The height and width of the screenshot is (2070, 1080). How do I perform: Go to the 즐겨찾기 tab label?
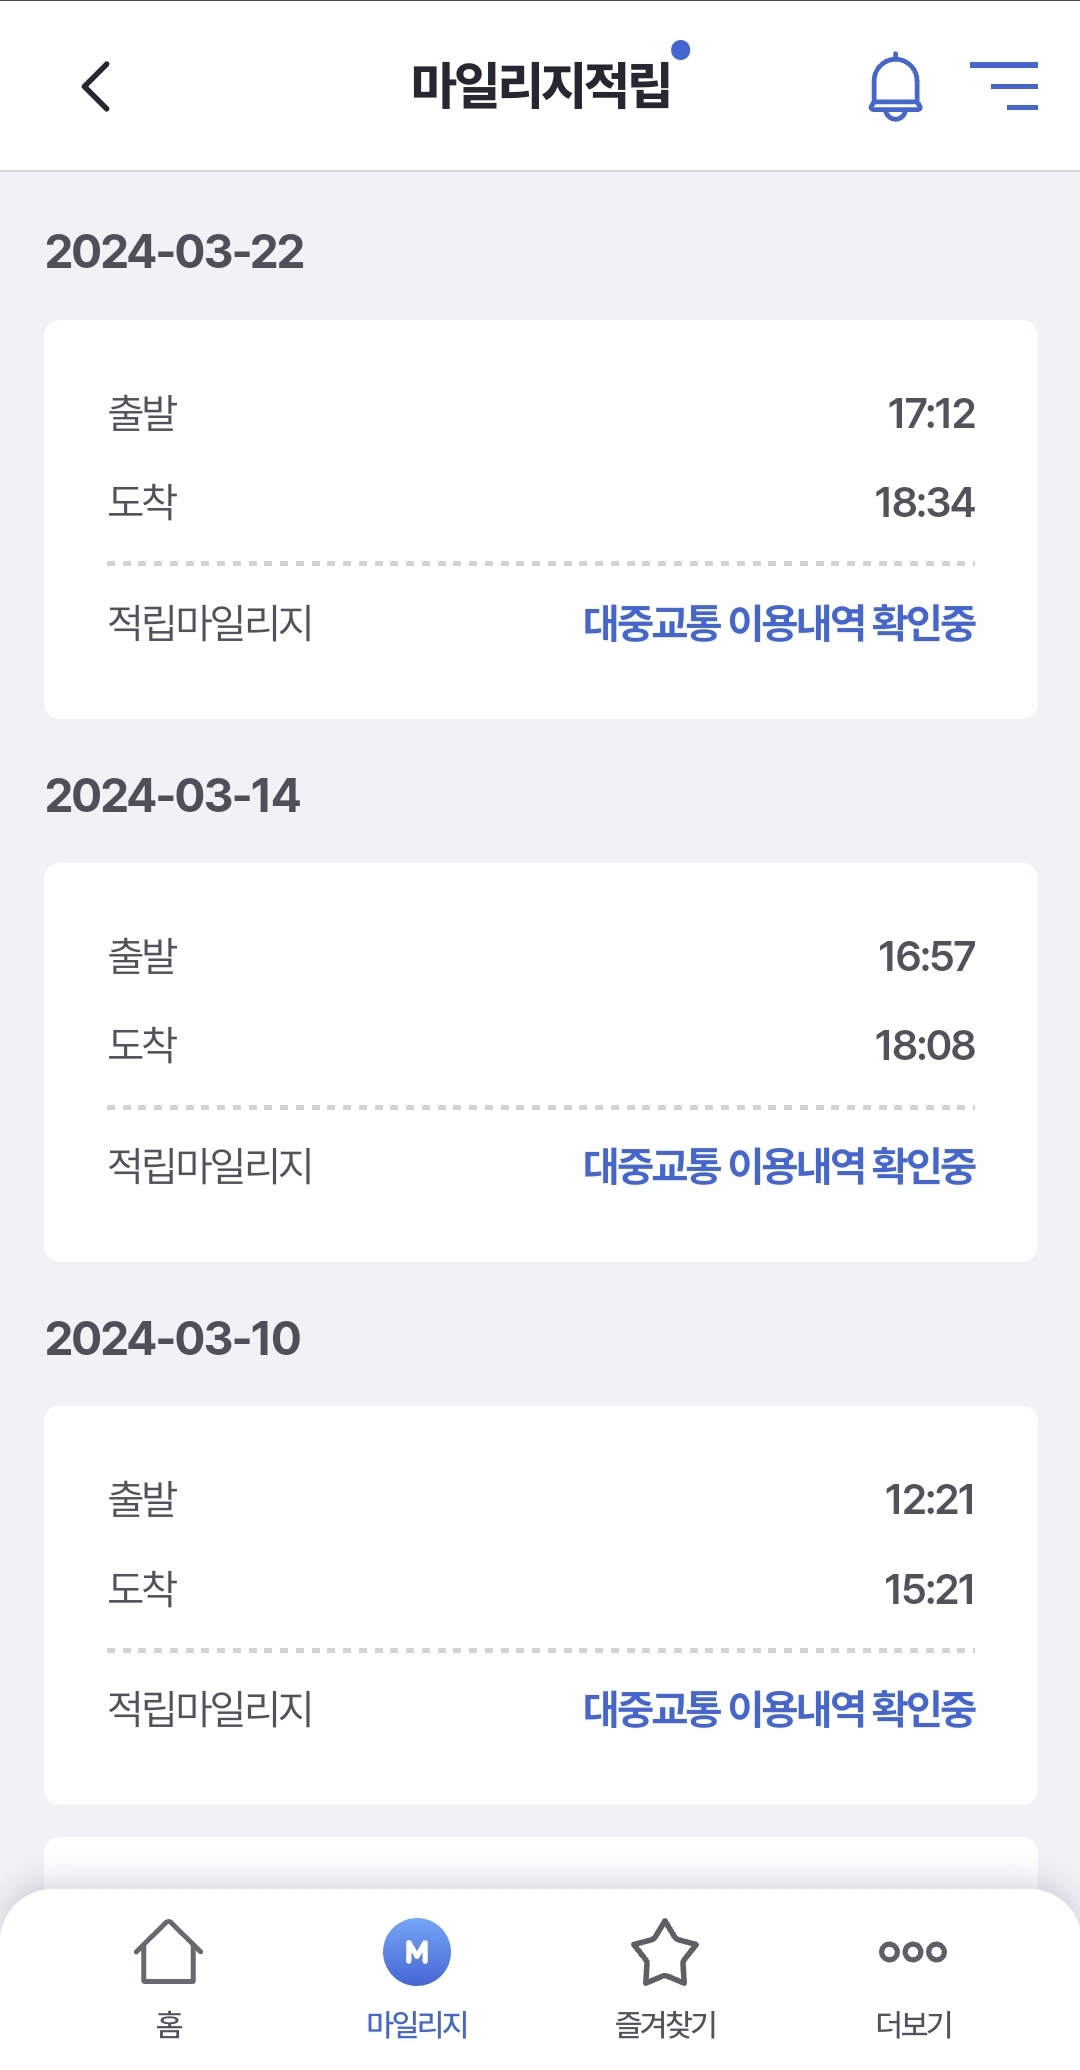(x=665, y=2025)
